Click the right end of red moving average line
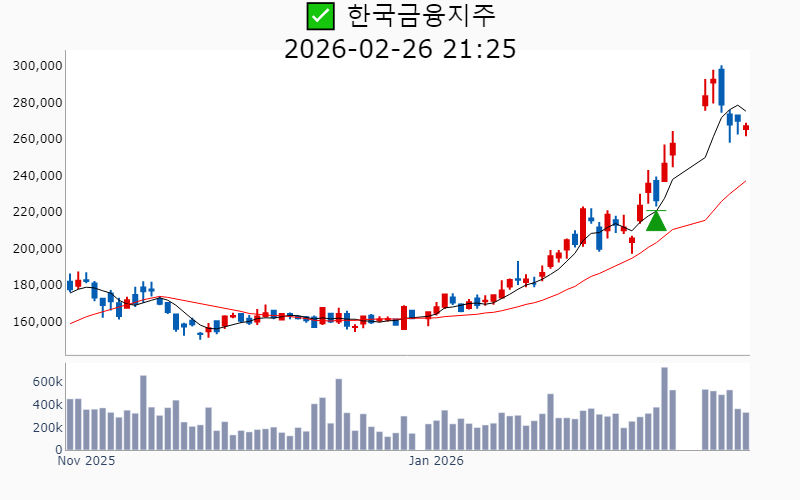 pos(745,181)
